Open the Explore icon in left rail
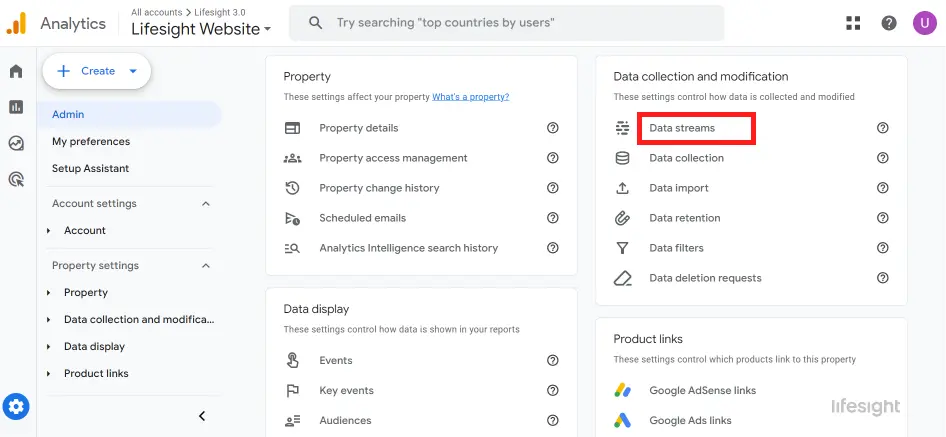The image size is (946, 437). 16,143
